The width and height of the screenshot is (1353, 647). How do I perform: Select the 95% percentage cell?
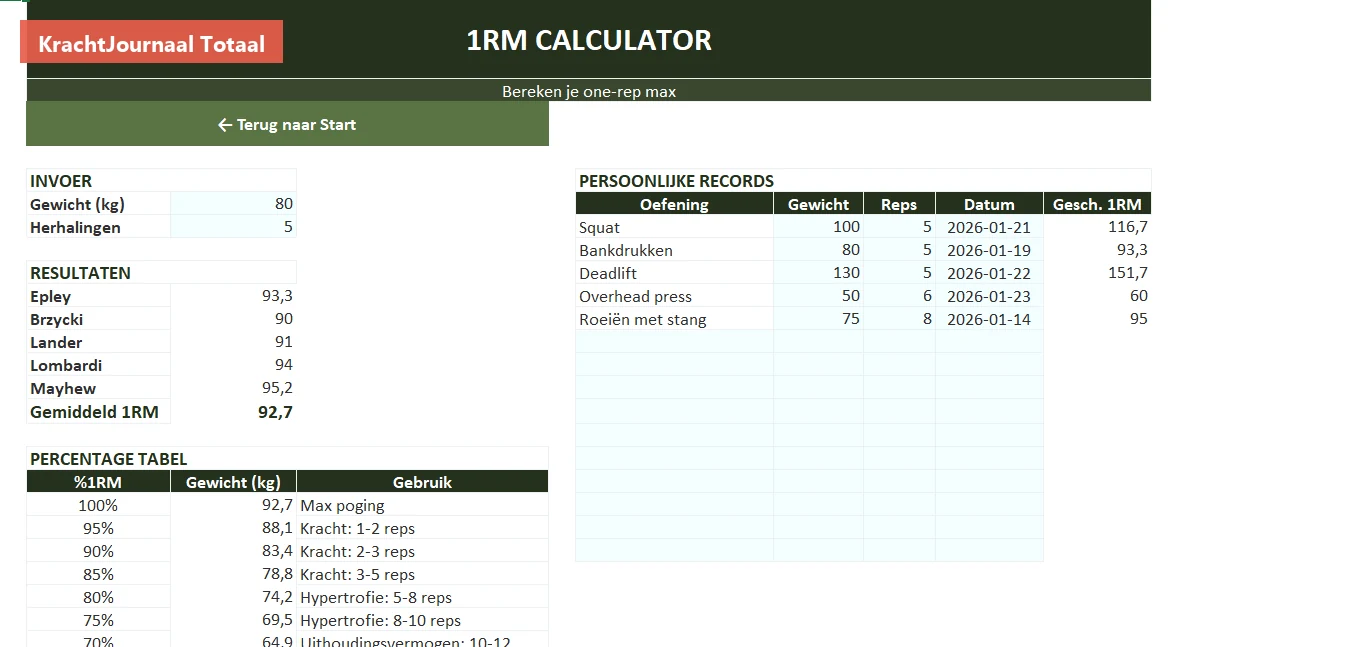98,528
